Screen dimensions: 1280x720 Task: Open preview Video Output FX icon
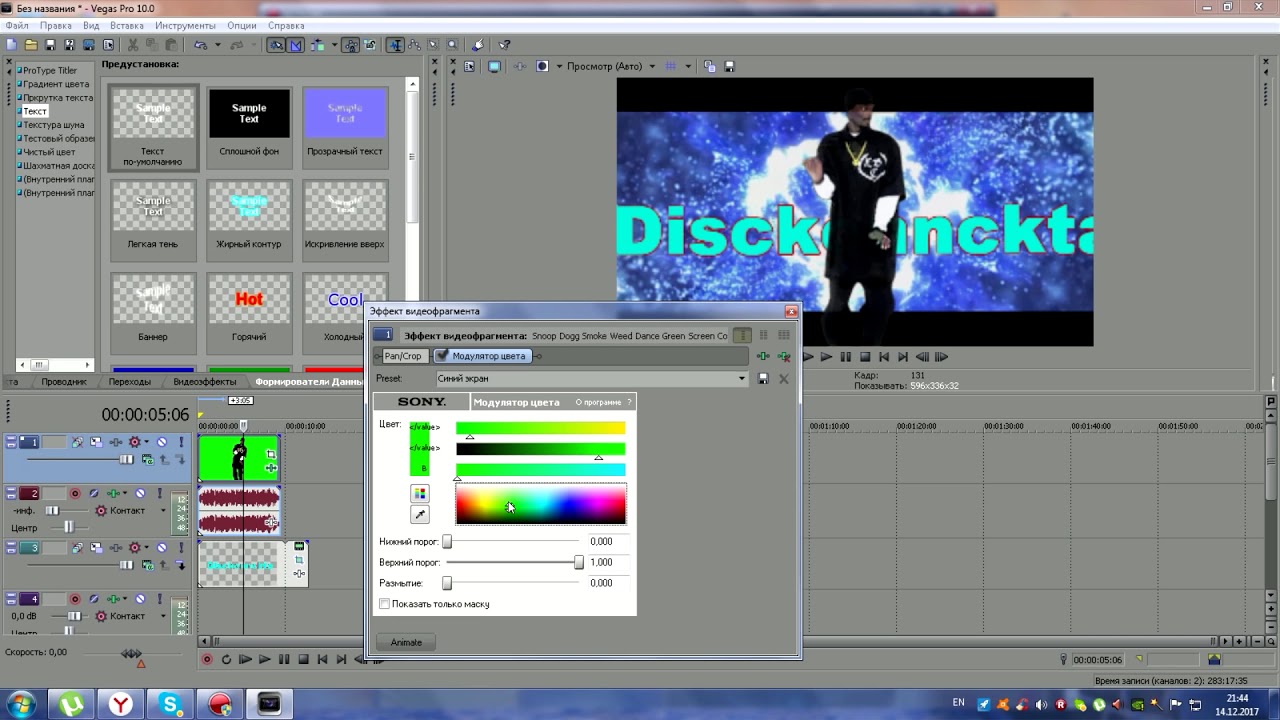[519, 66]
